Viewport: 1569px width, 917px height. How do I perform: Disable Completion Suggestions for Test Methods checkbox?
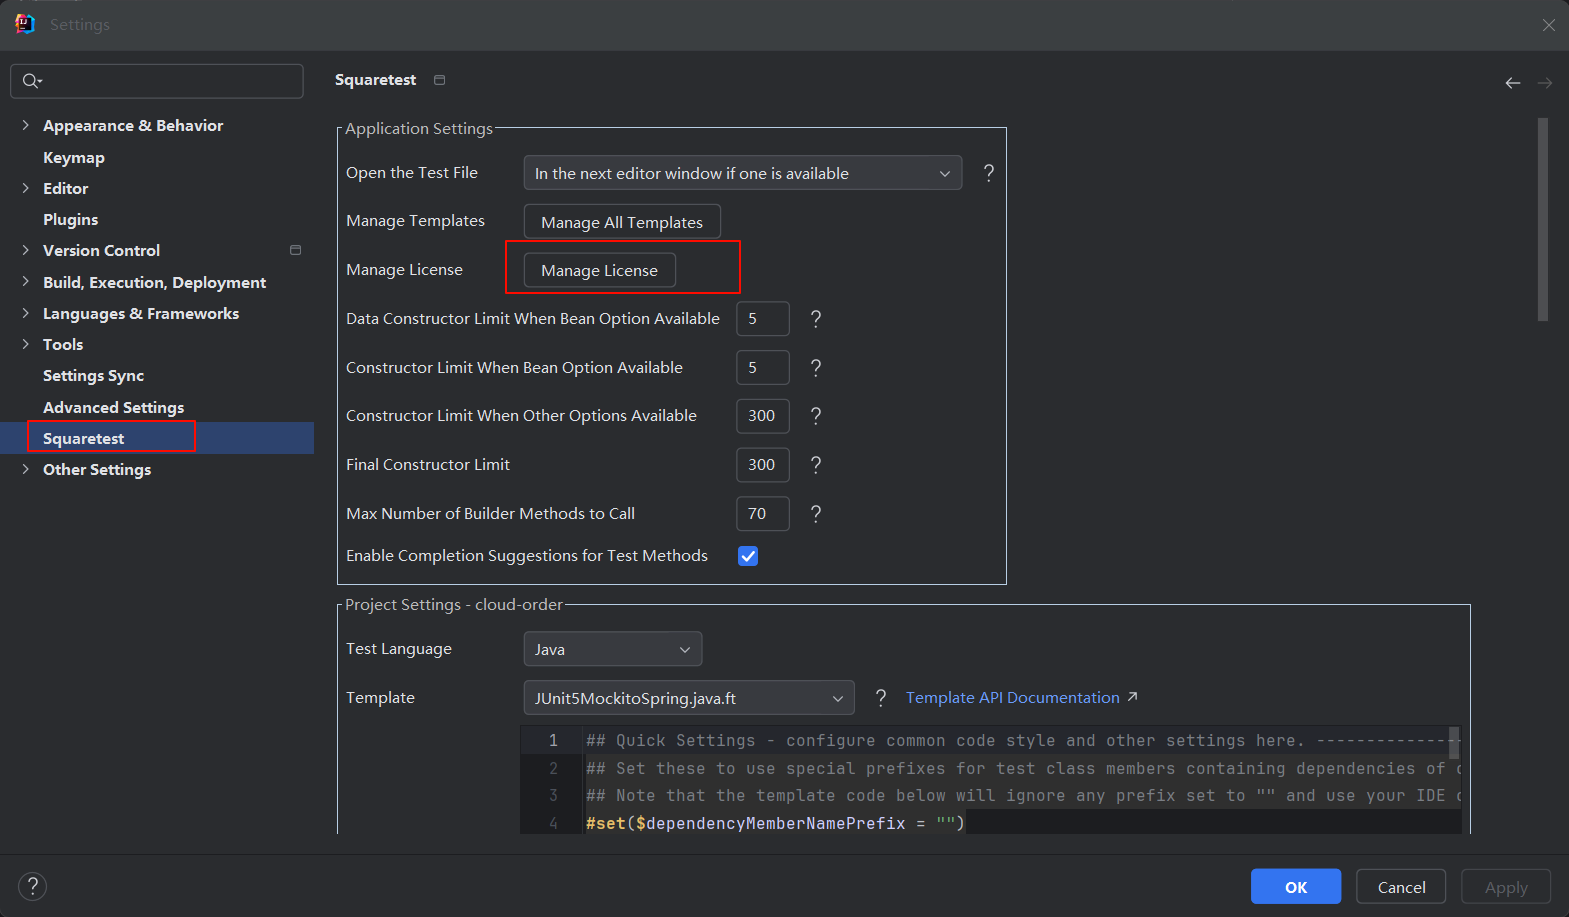748,556
